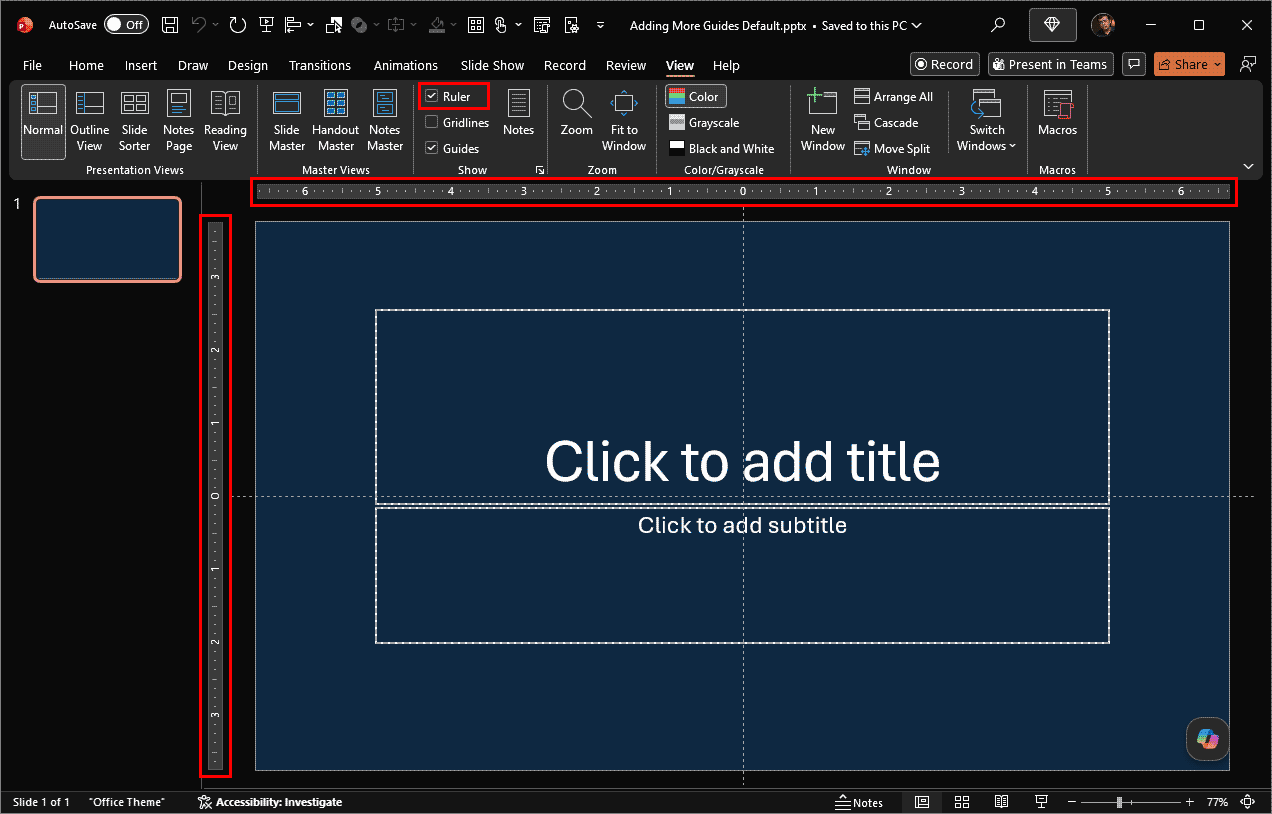Open the Customize Quick Access Toolbar dropdown
1272x814 pixels.
click(600, 25)
